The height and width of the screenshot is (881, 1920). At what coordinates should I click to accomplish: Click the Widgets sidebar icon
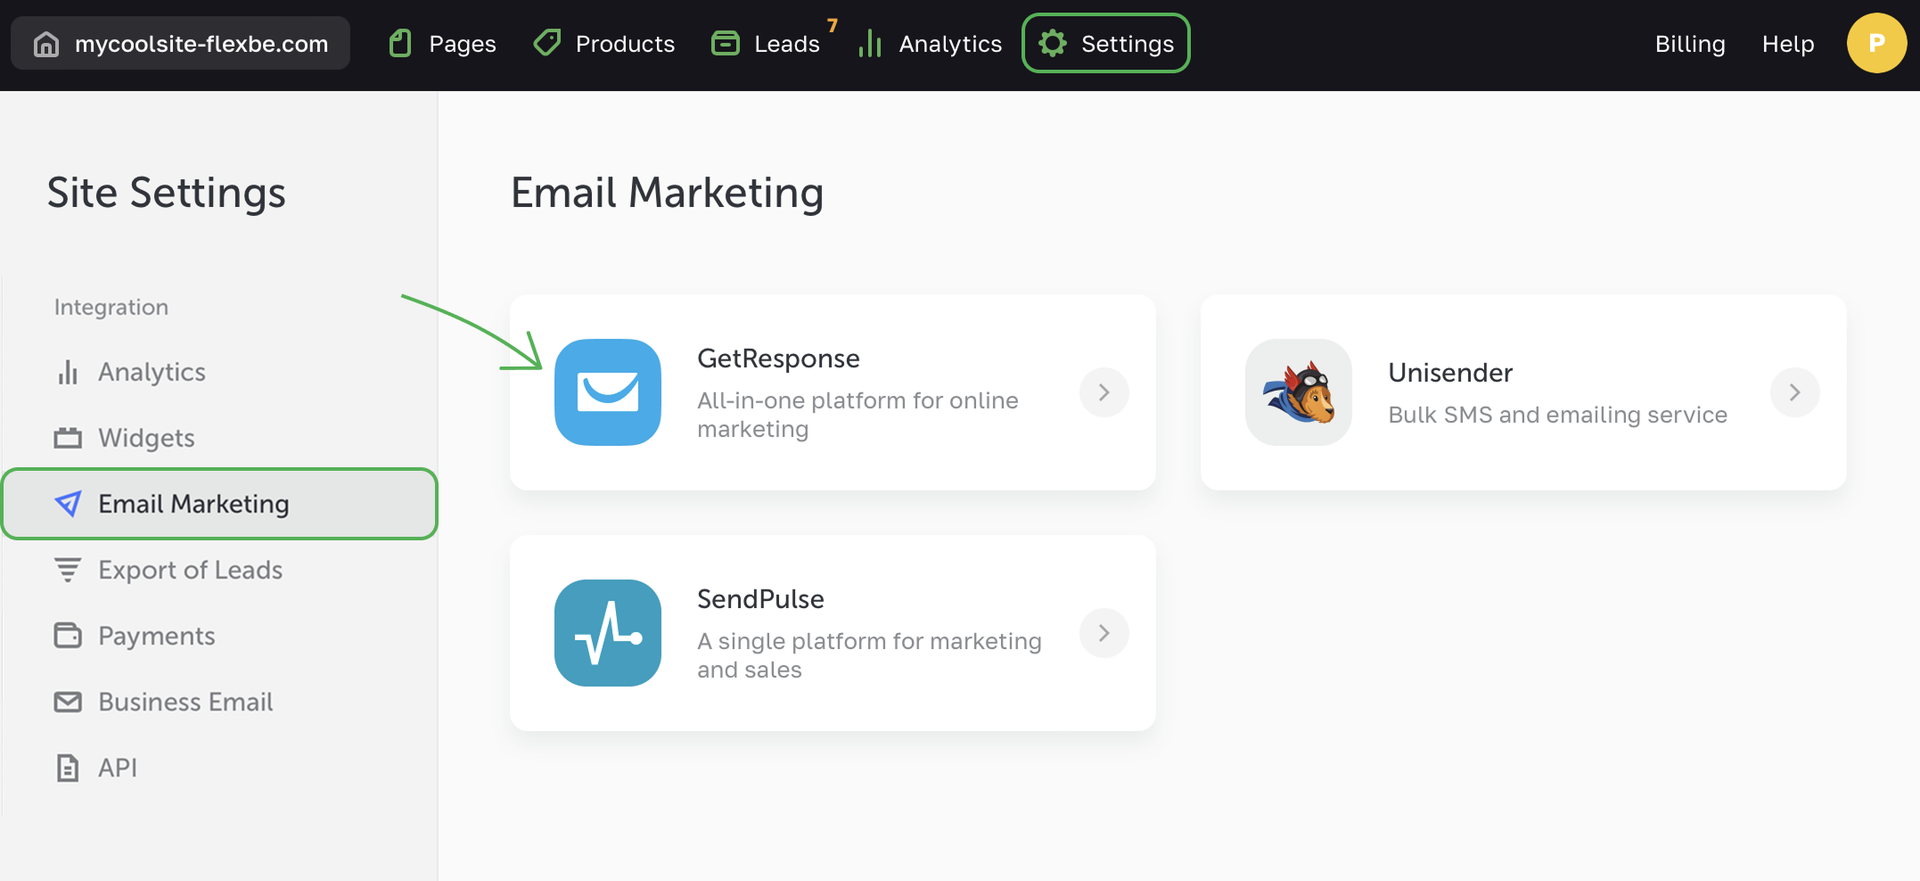(68, 438)
